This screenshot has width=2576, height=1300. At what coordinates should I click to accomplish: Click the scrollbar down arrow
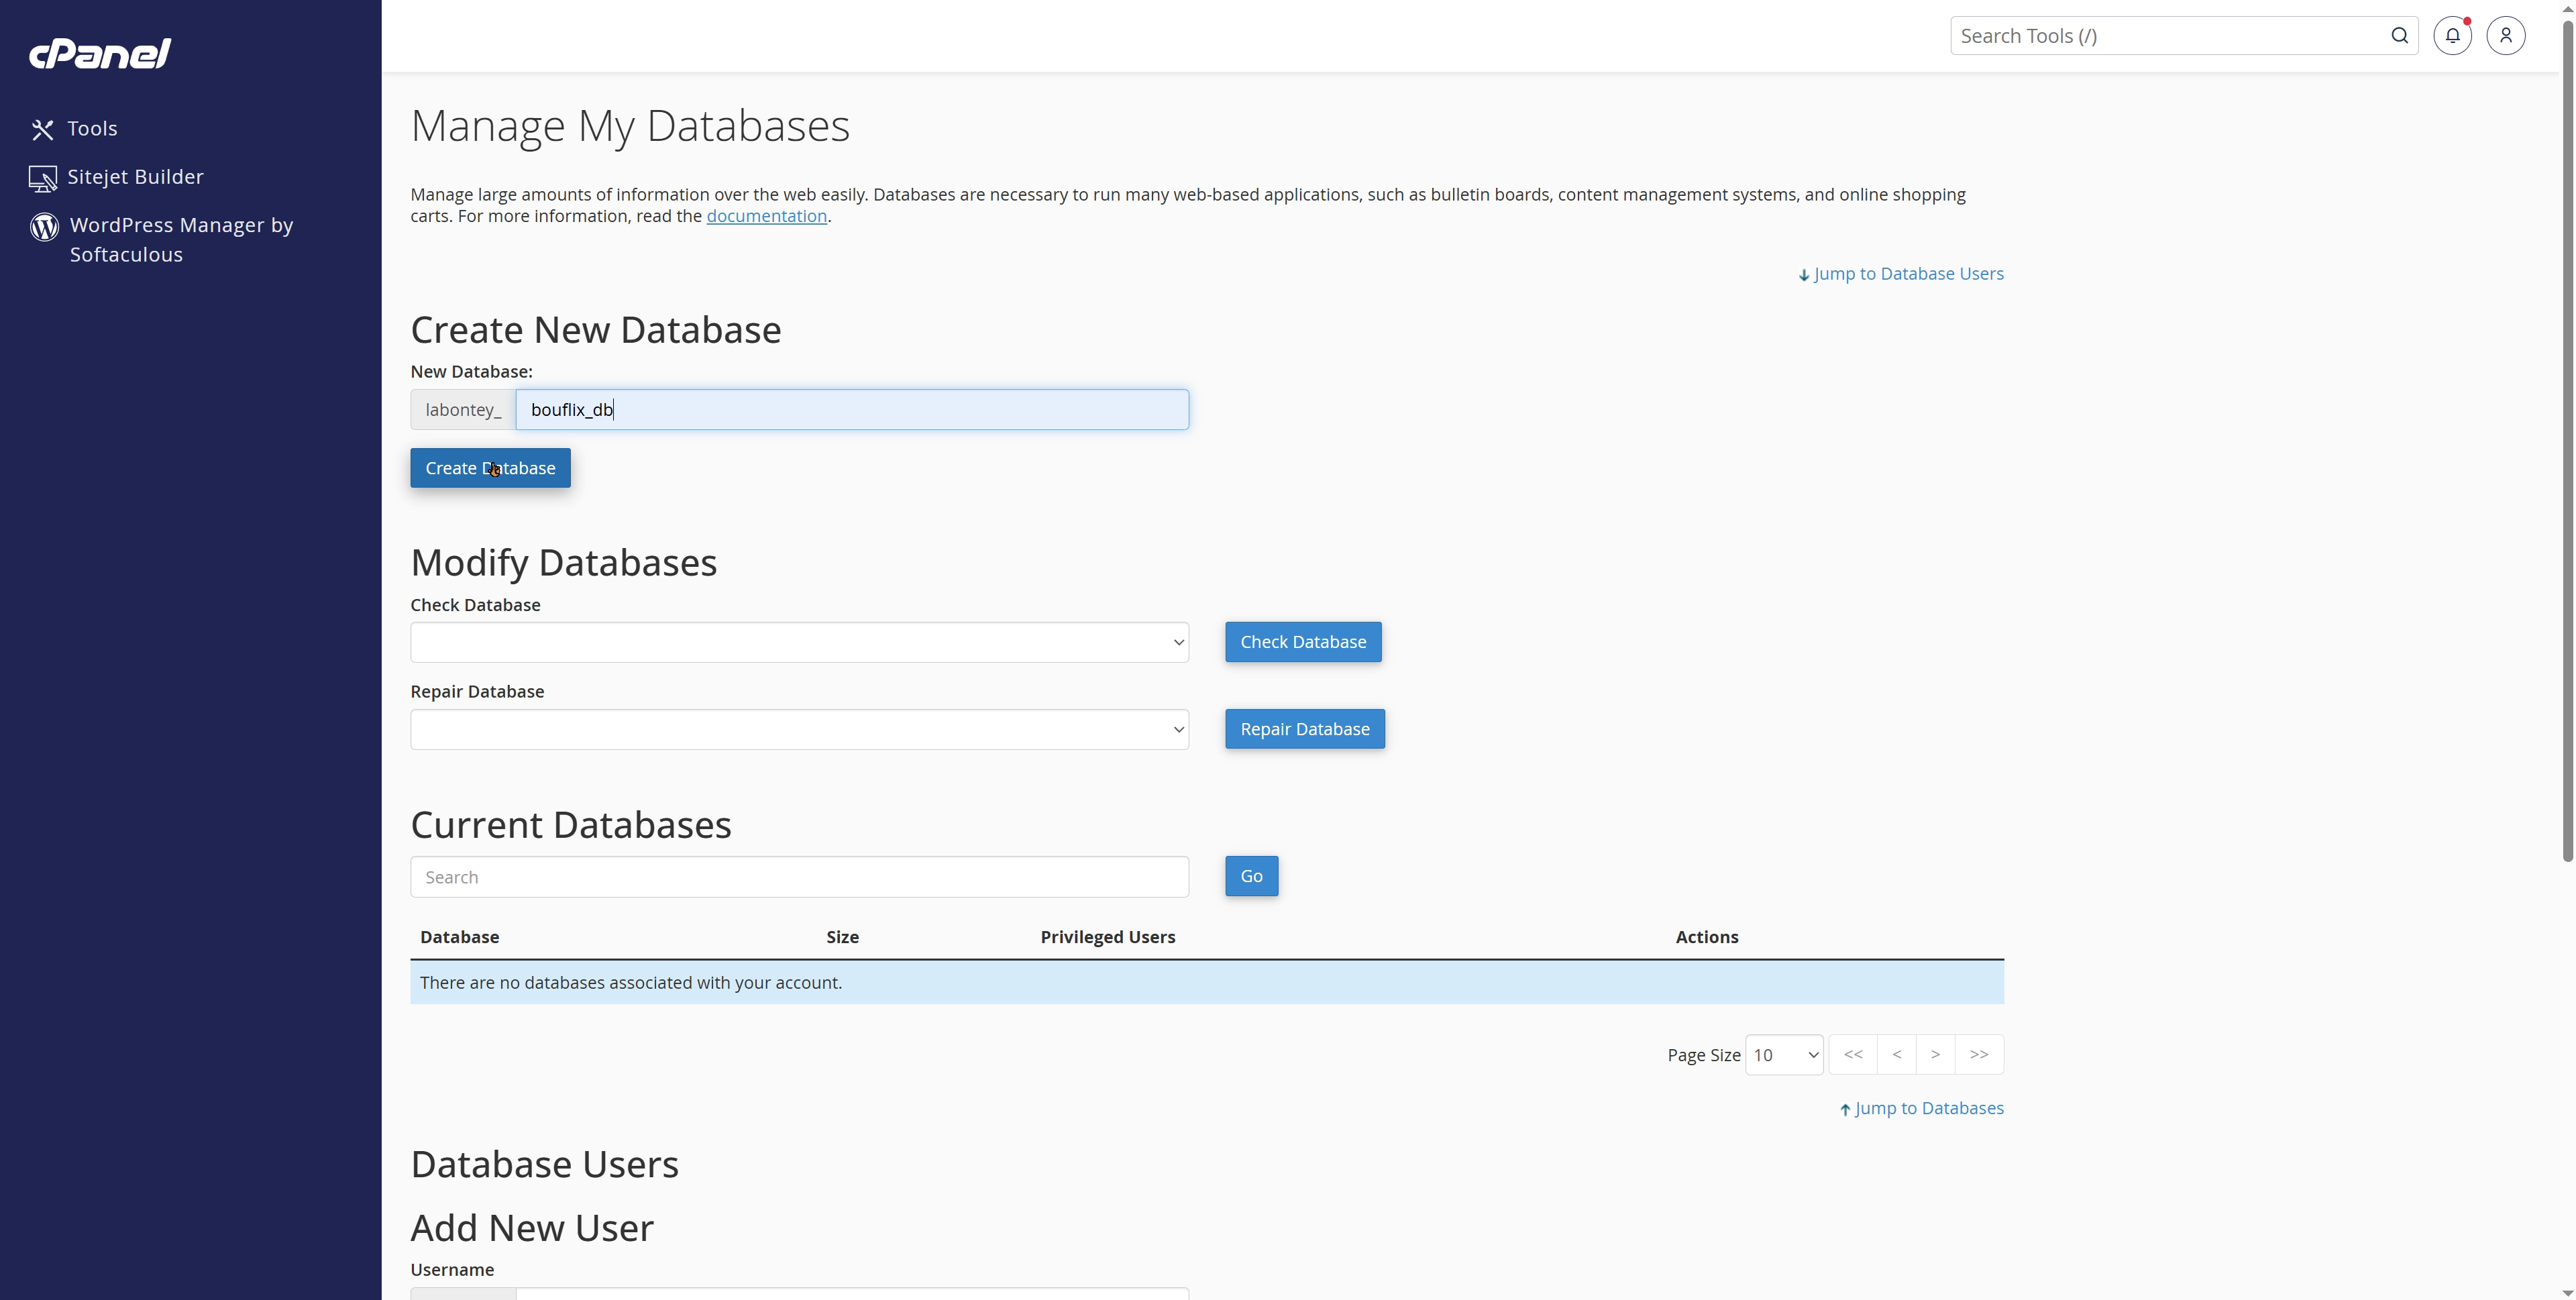2567,1292
